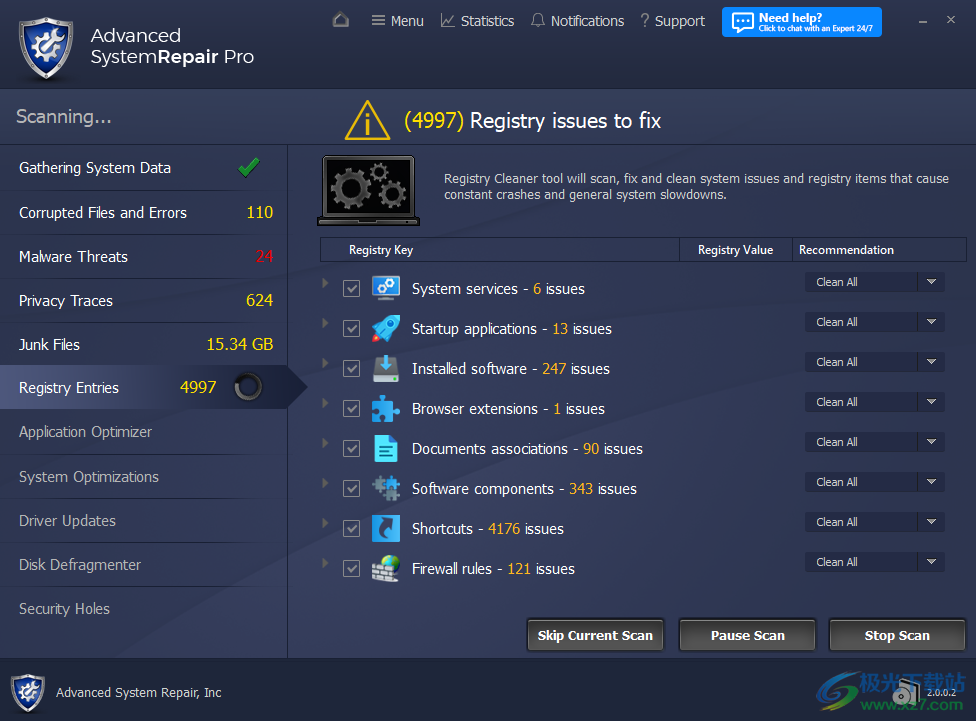976x721 pixels.
Task: Click the Shortcuts arrow icon
Action: coord(386,528)
